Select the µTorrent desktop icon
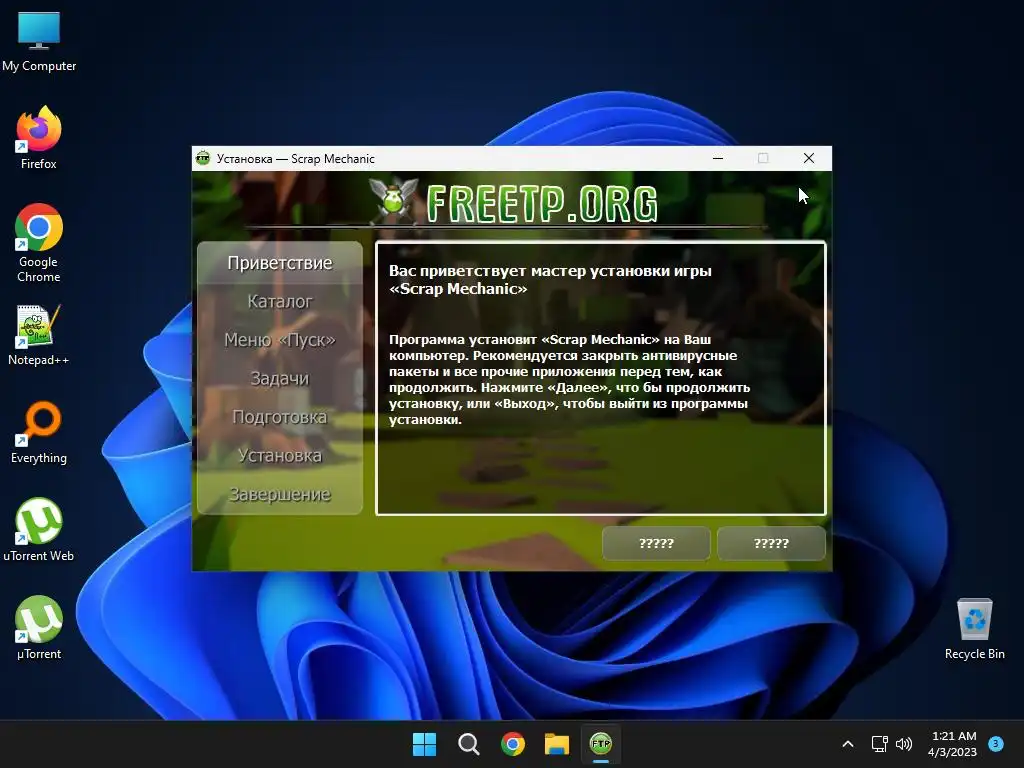The height and width of the screenshot is (768, 1024). point(39,628)
